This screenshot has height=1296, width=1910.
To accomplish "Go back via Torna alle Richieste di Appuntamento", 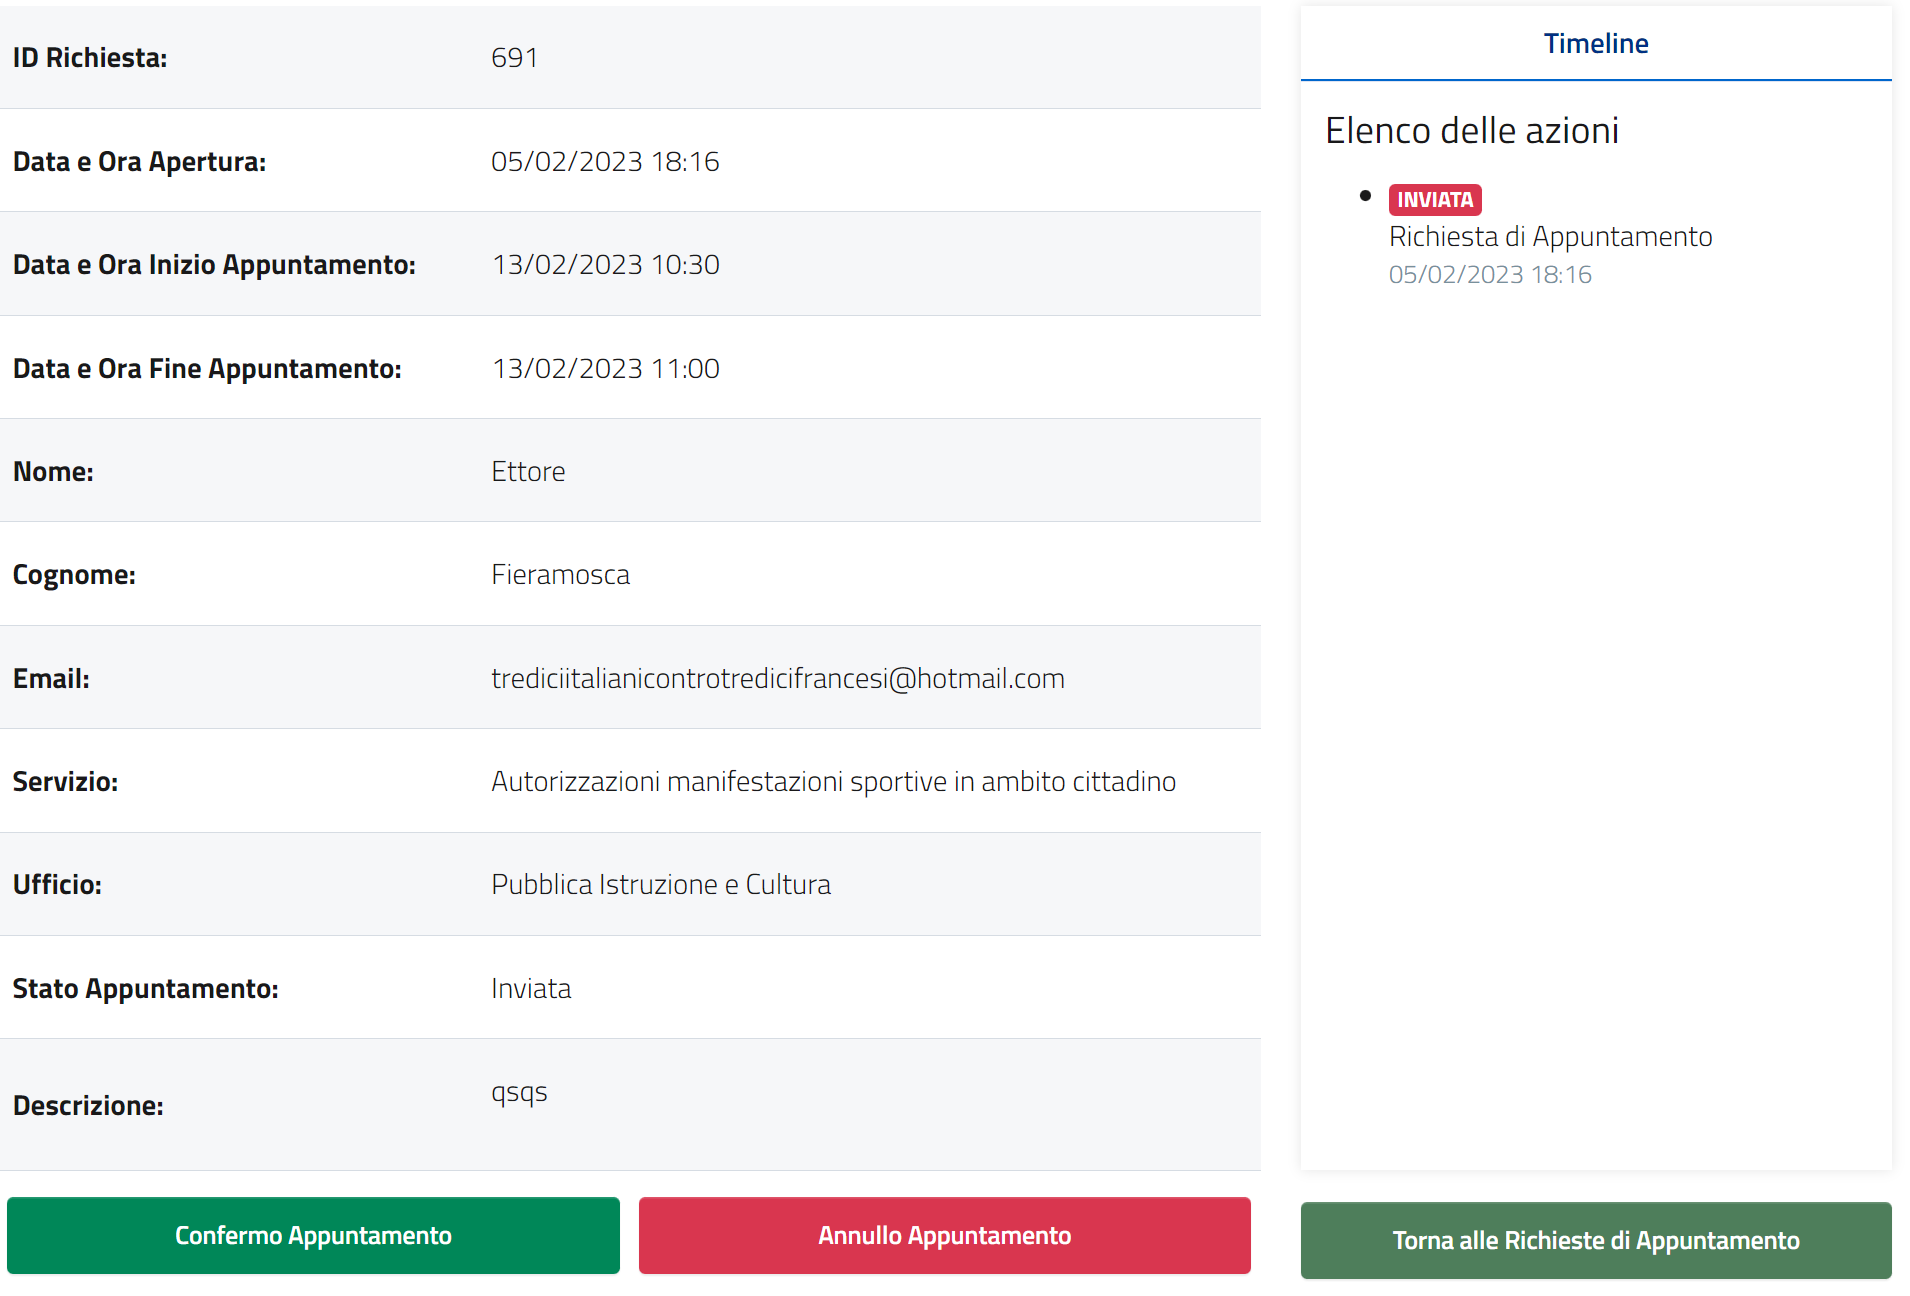I will click(1595, 1240).
